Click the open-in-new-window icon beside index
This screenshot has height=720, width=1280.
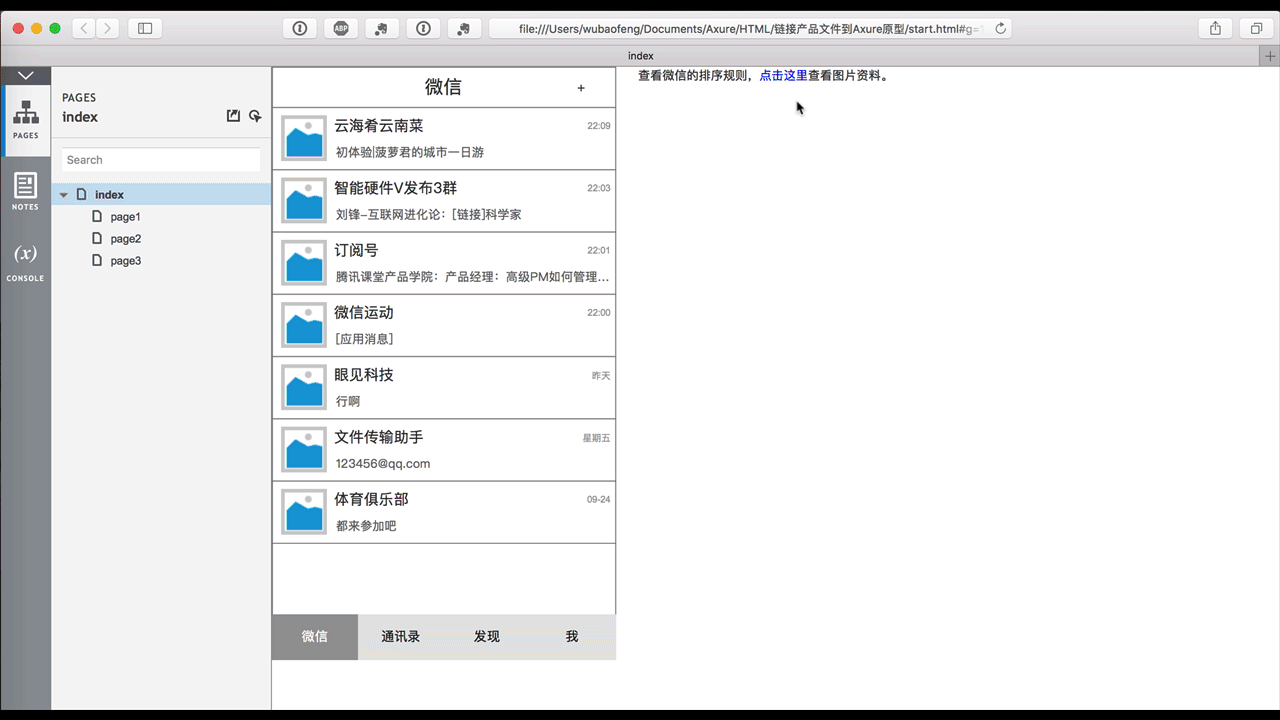pos(233,116)
